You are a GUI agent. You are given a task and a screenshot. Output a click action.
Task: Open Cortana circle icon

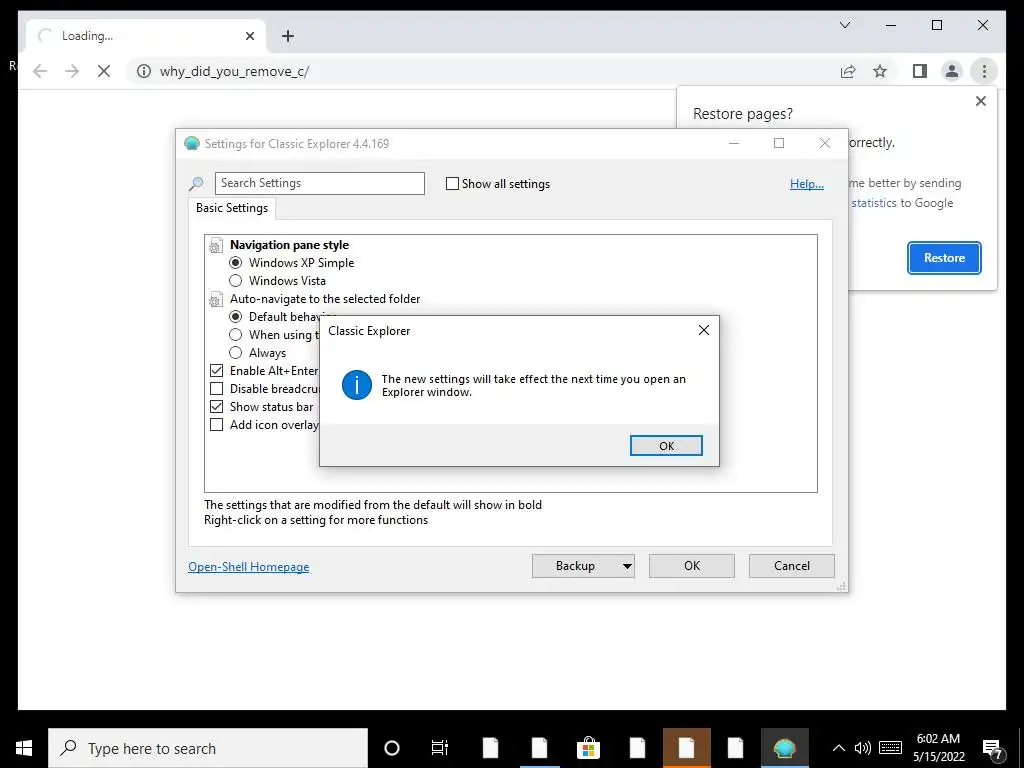coord(391,748)
